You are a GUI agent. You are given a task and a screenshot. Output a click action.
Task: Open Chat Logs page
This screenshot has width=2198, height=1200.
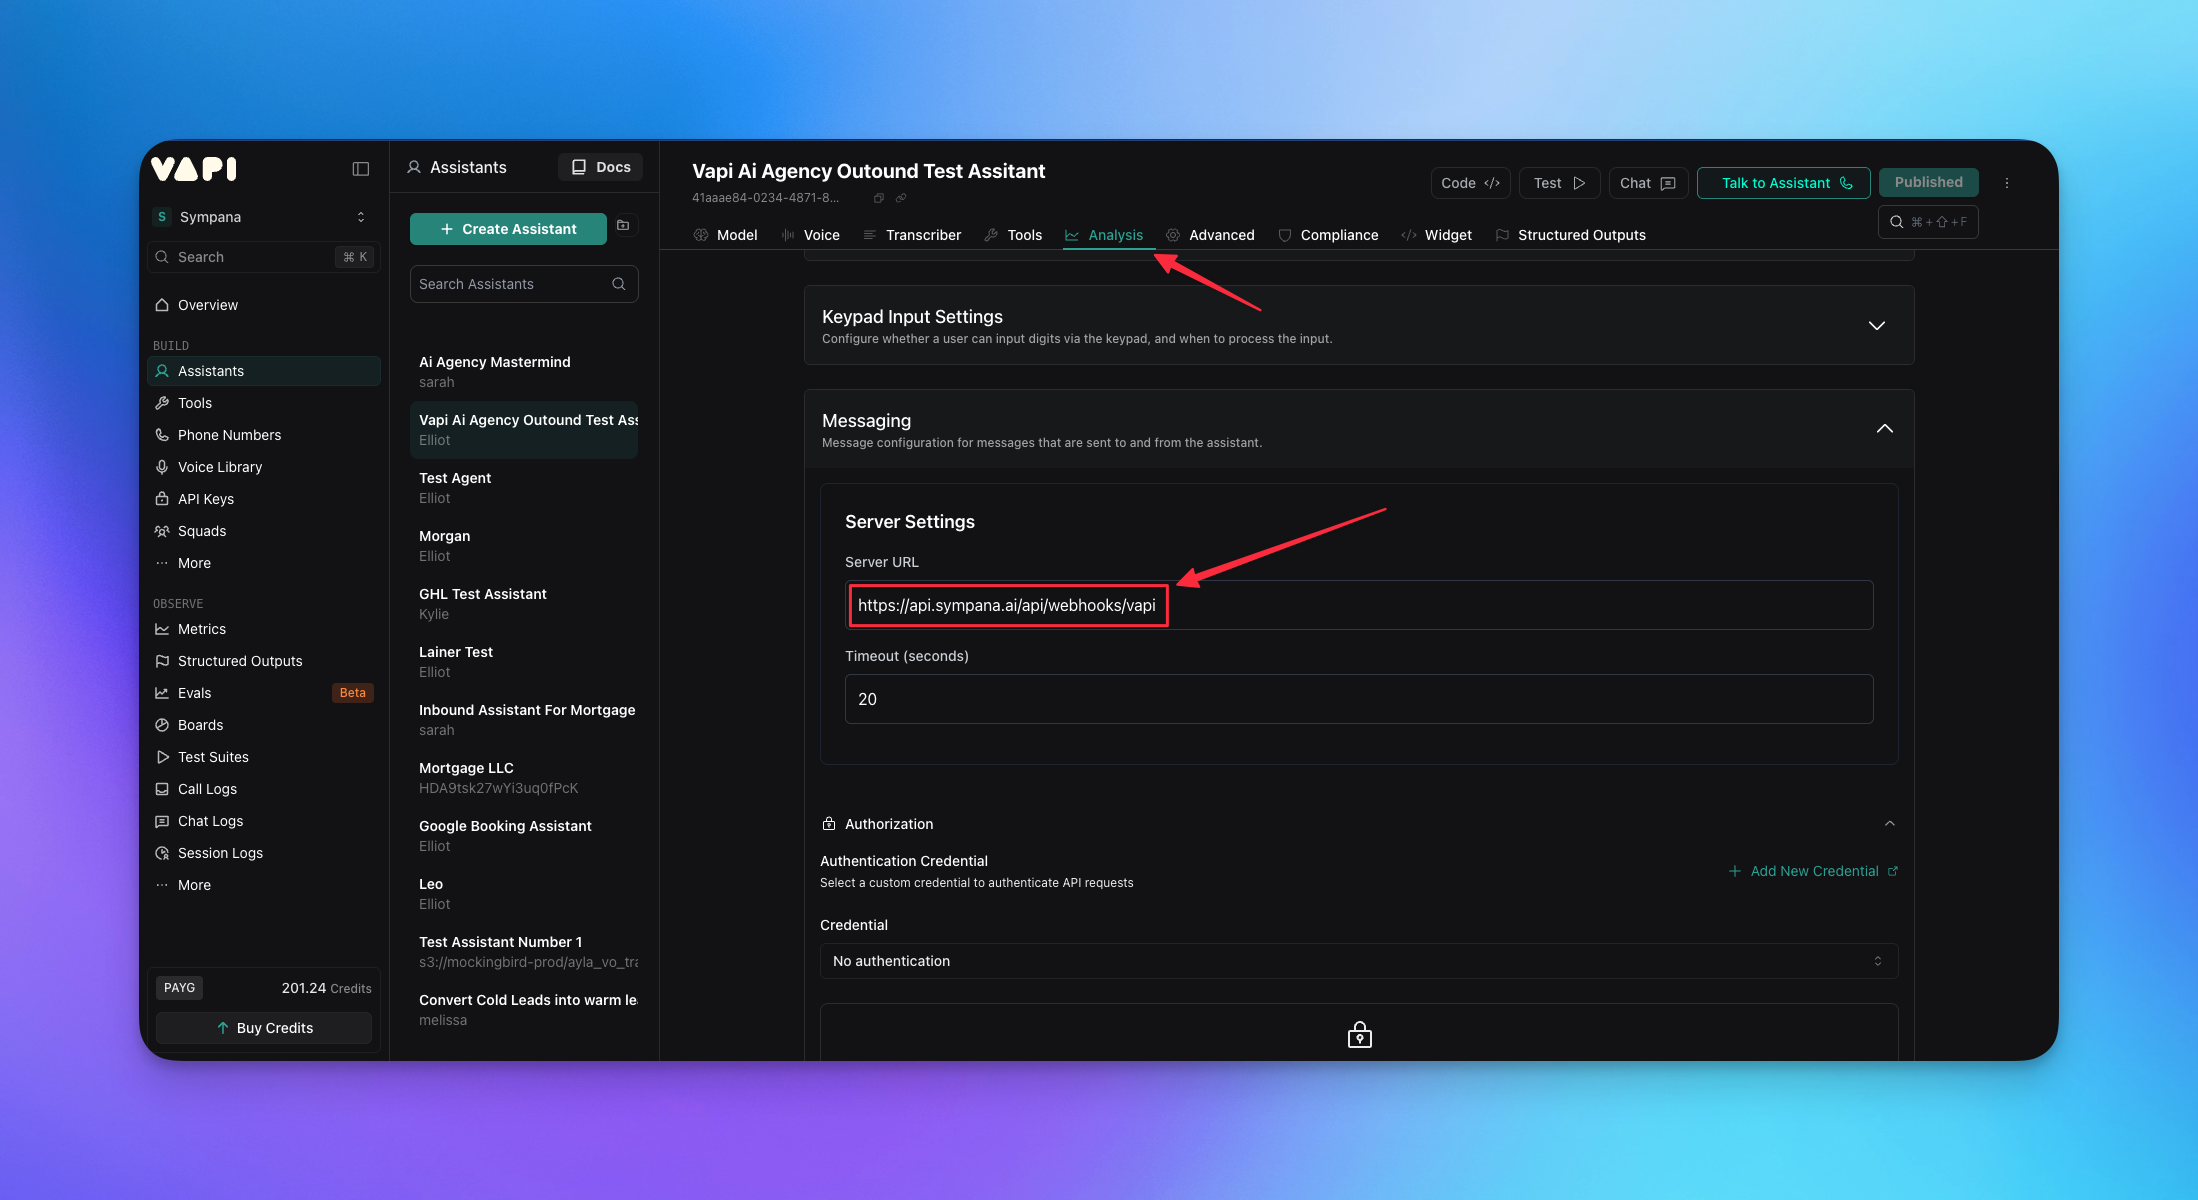click(264, 821)
